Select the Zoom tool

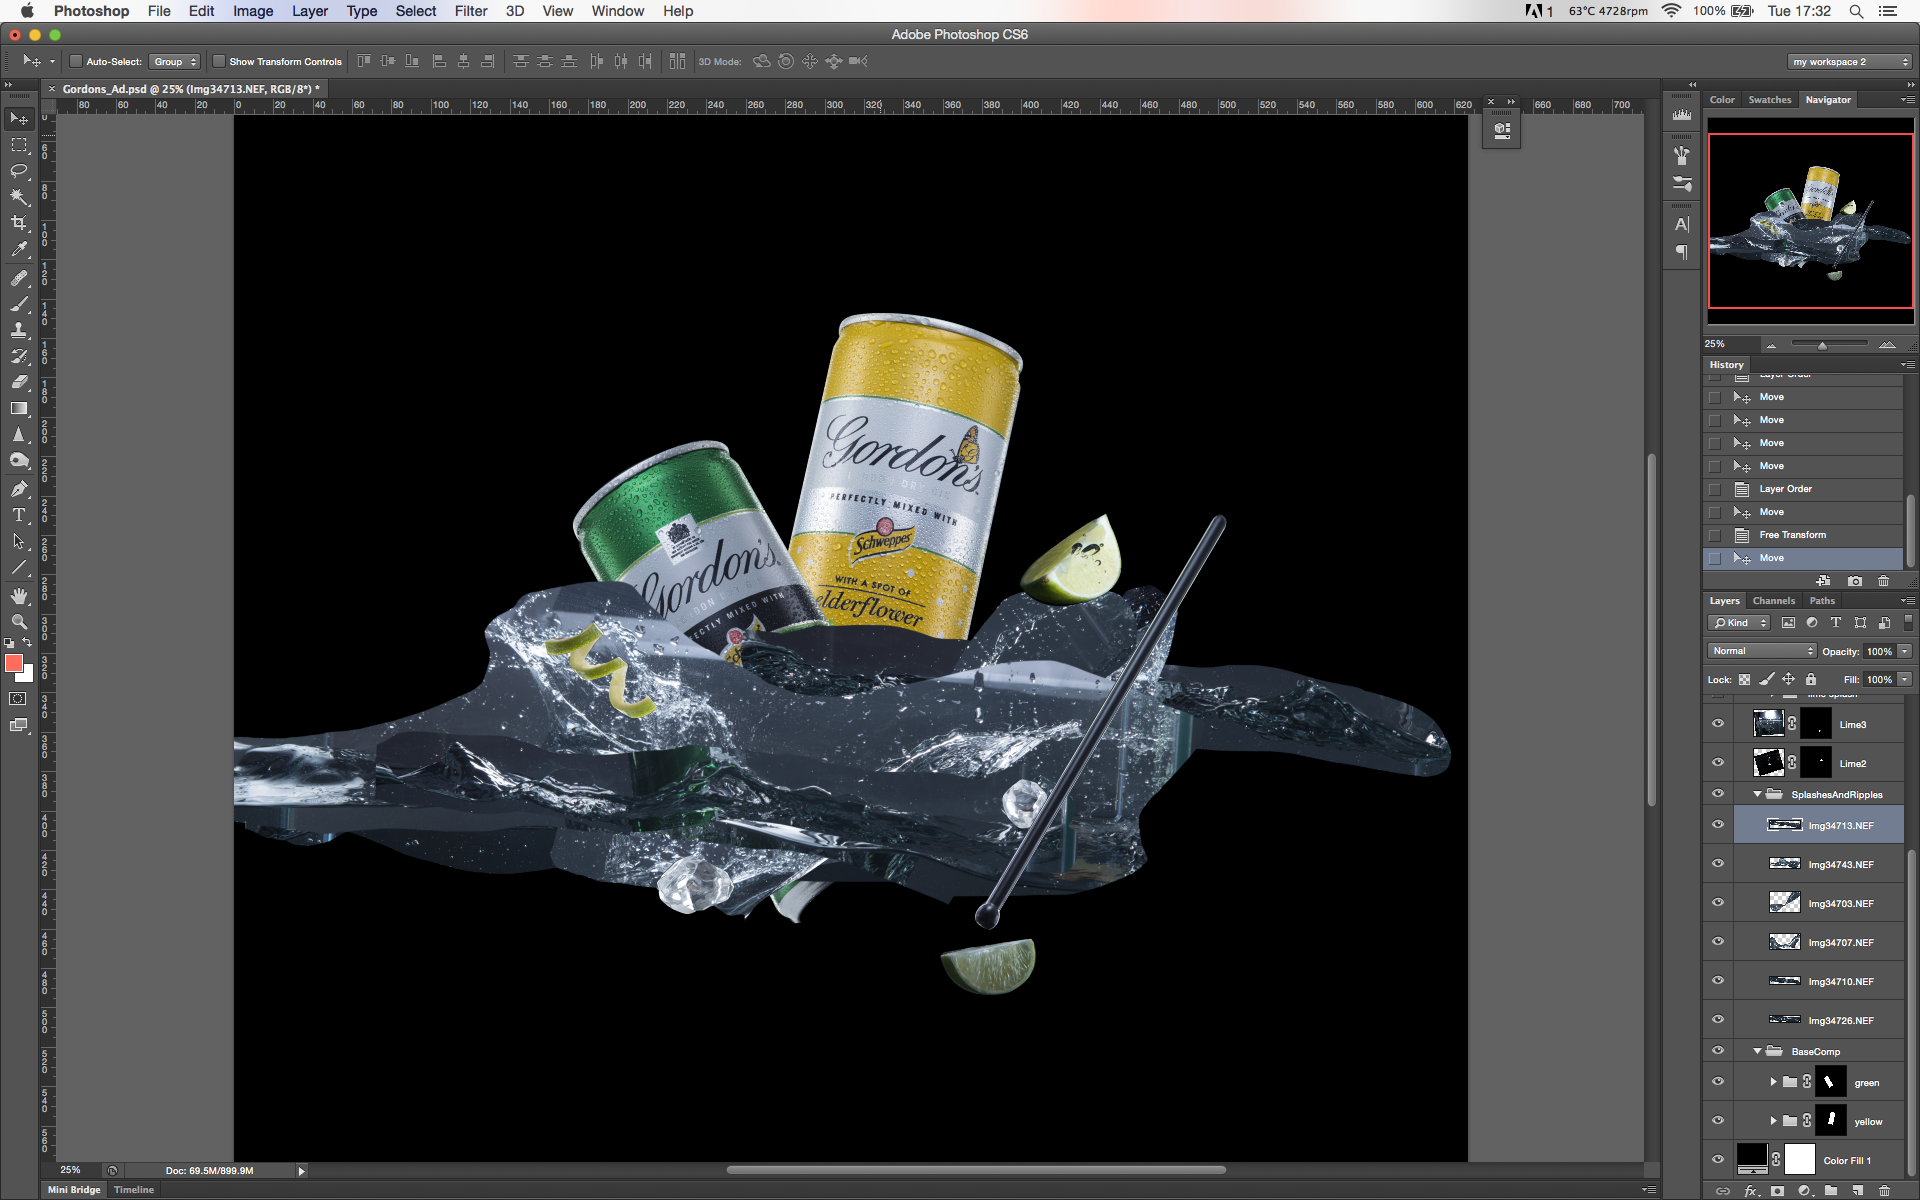click(19, 622)
